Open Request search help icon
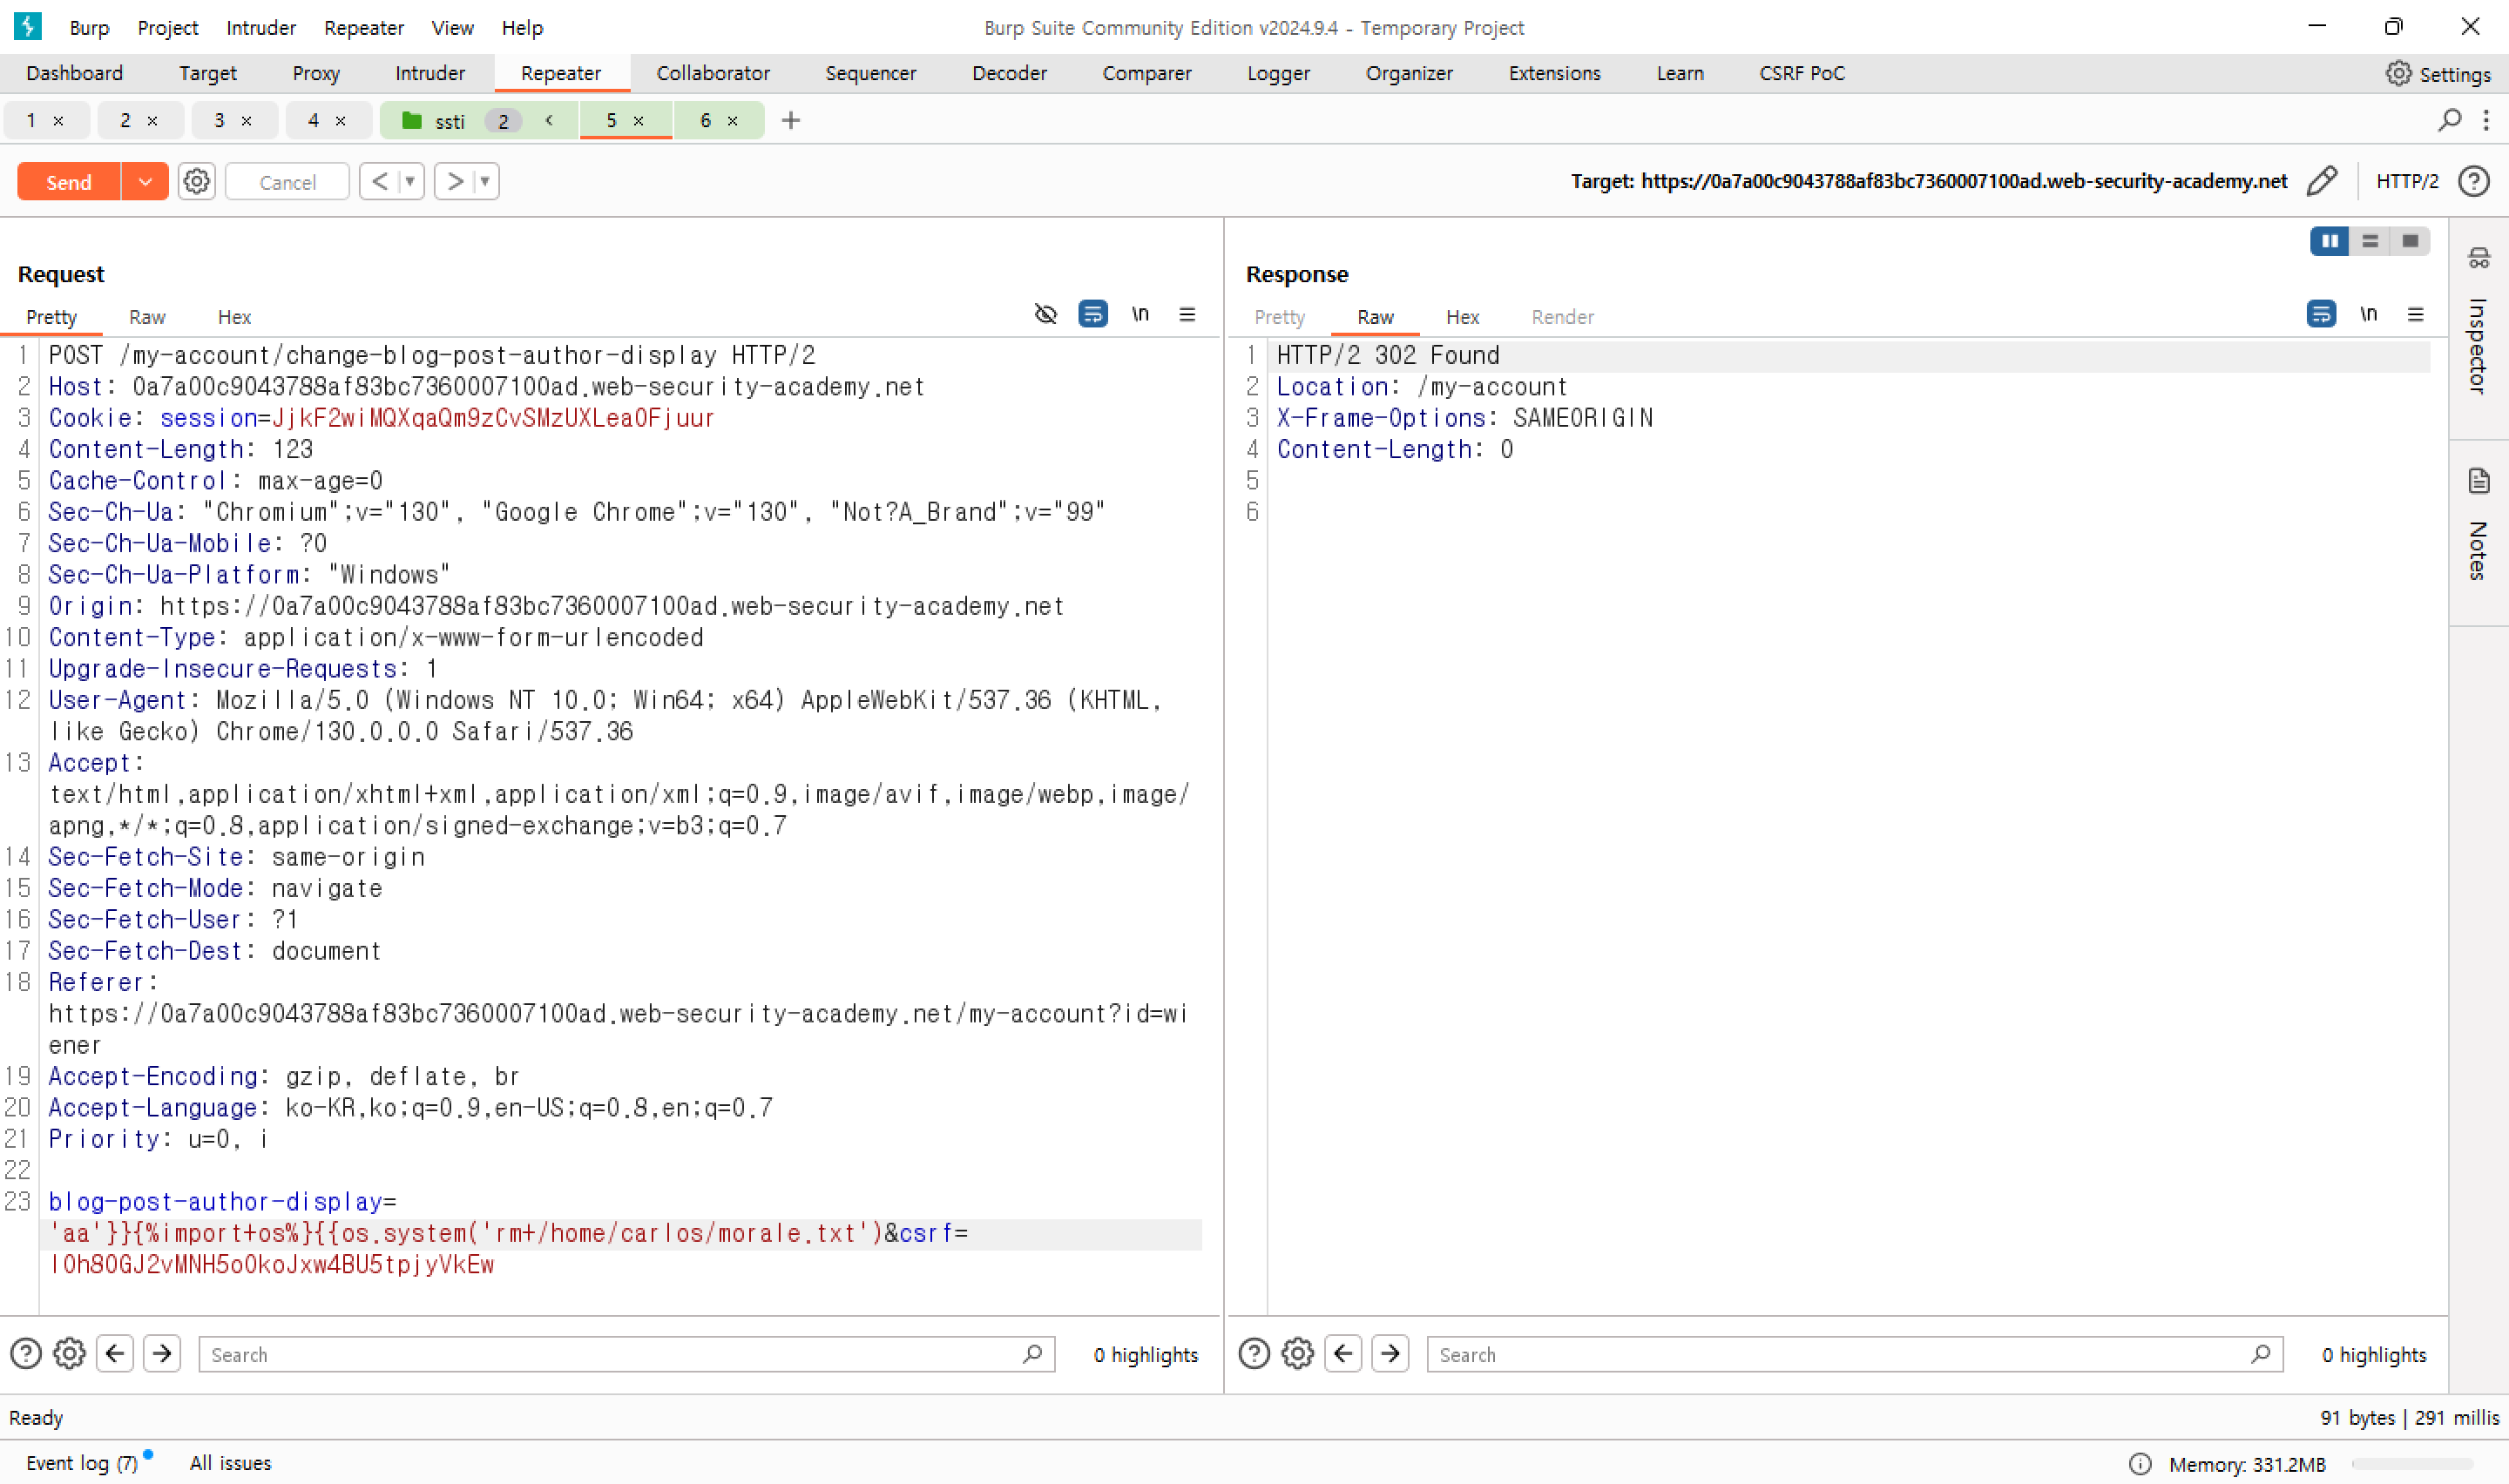 click(x=26, y=1354)
